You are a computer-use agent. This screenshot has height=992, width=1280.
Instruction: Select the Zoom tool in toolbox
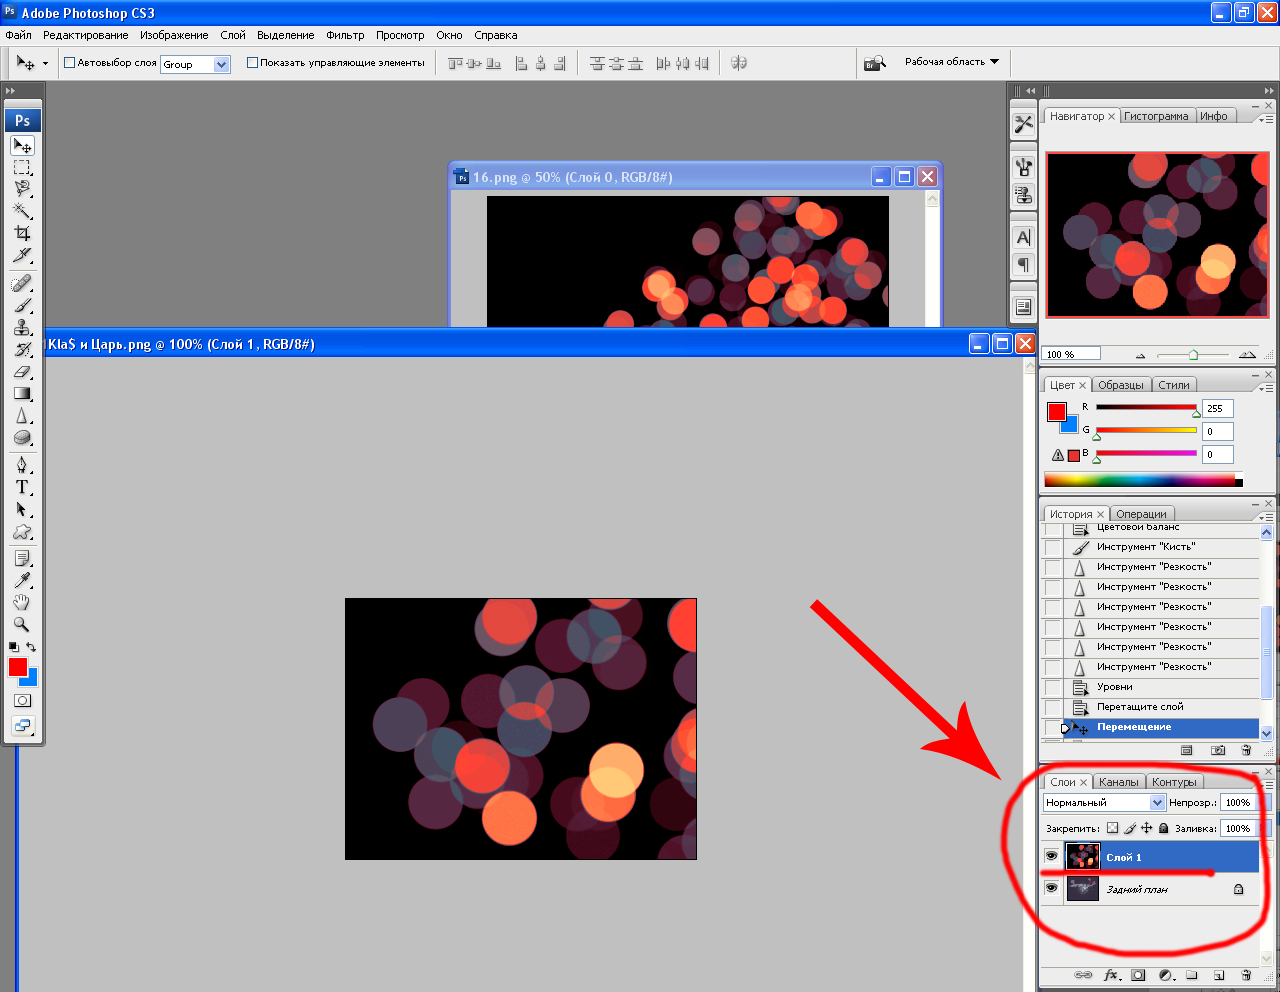[22, 625]
